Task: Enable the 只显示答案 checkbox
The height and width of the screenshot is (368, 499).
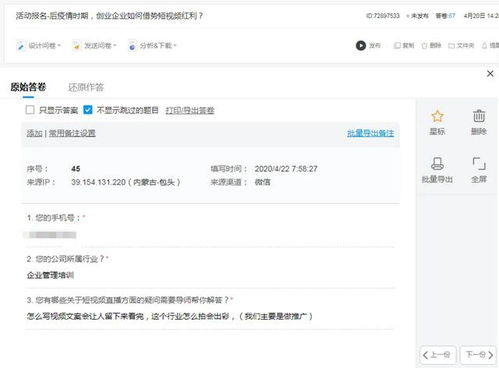Action: click(x=30, y=110)
